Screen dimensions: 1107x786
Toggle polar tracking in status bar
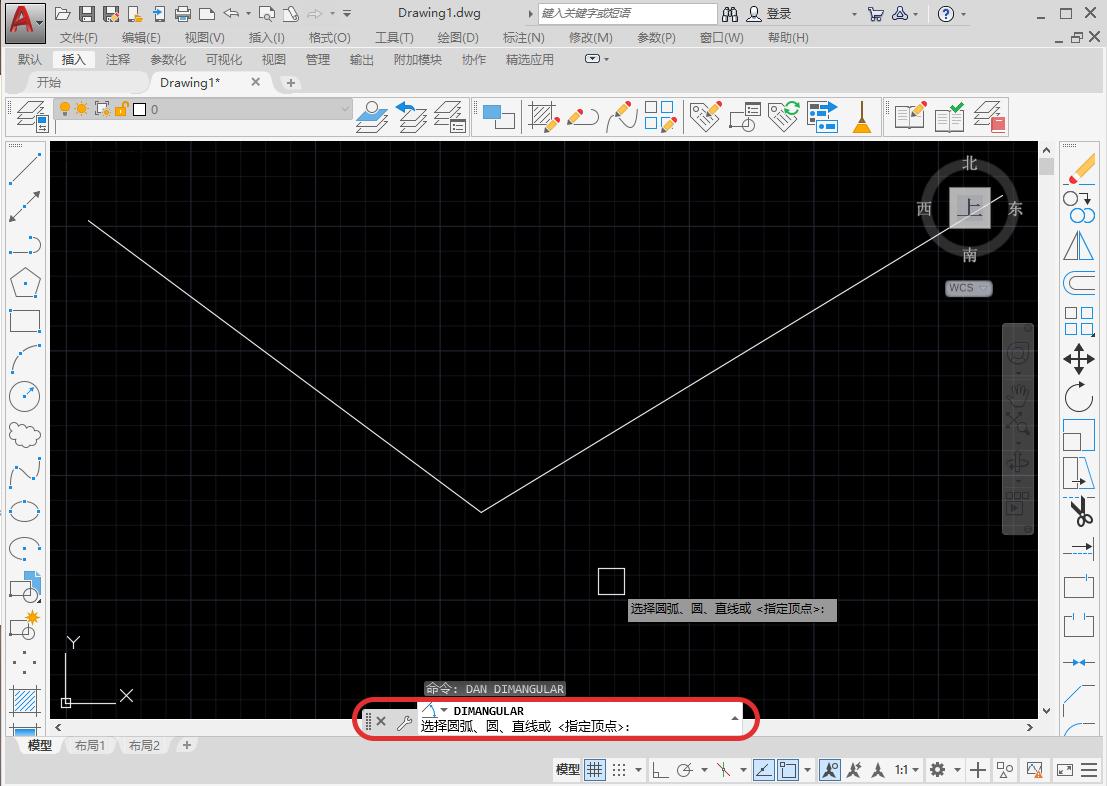[686, 769]
